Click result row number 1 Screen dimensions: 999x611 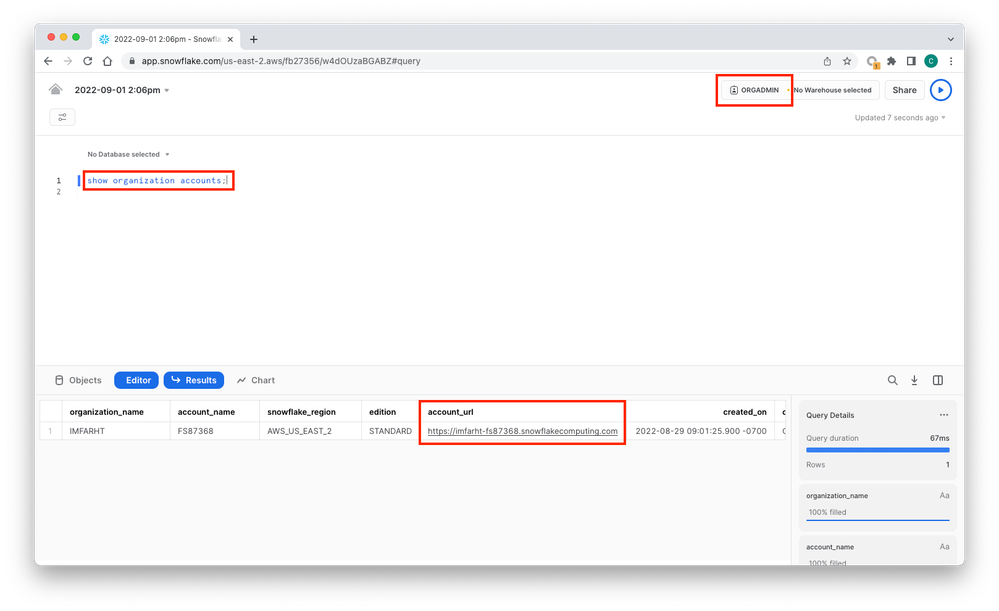click(50, 431)
